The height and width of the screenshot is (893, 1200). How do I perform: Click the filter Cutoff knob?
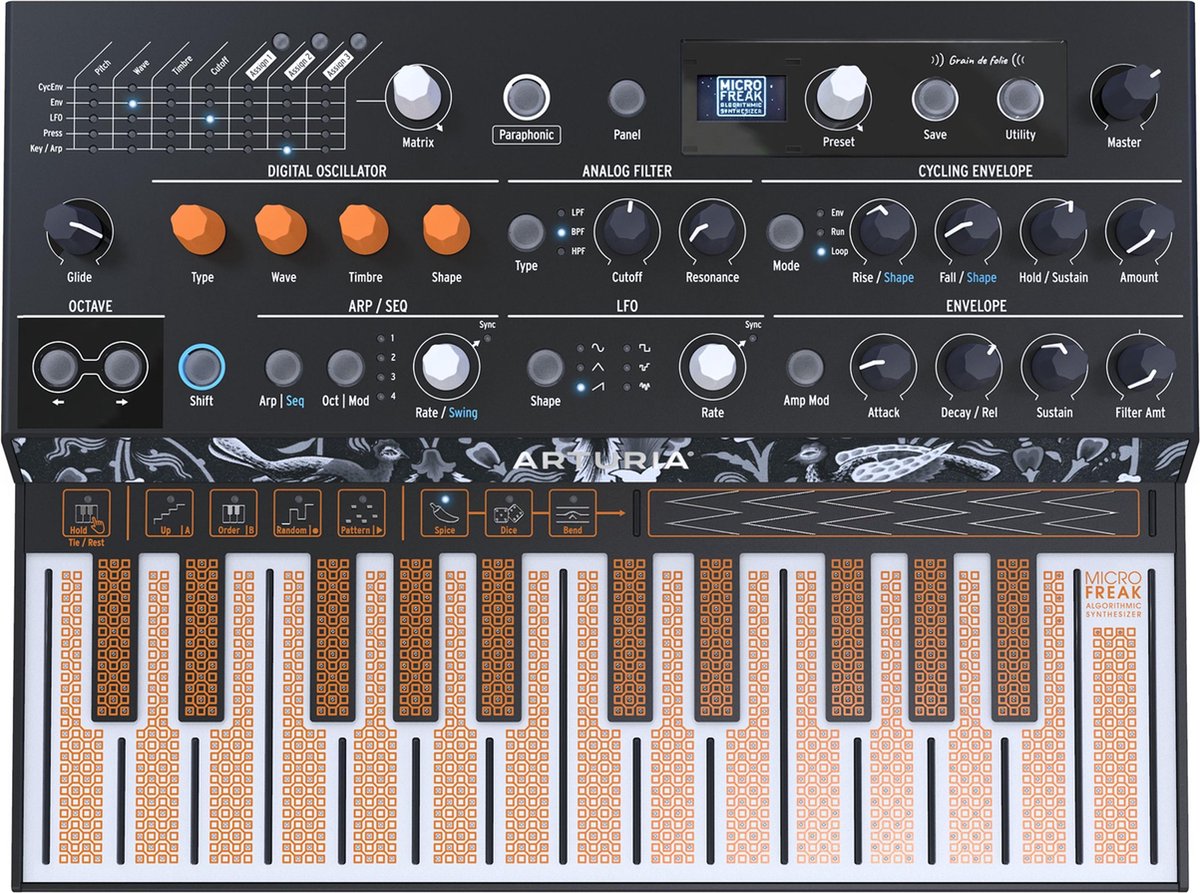click(626, 231)
